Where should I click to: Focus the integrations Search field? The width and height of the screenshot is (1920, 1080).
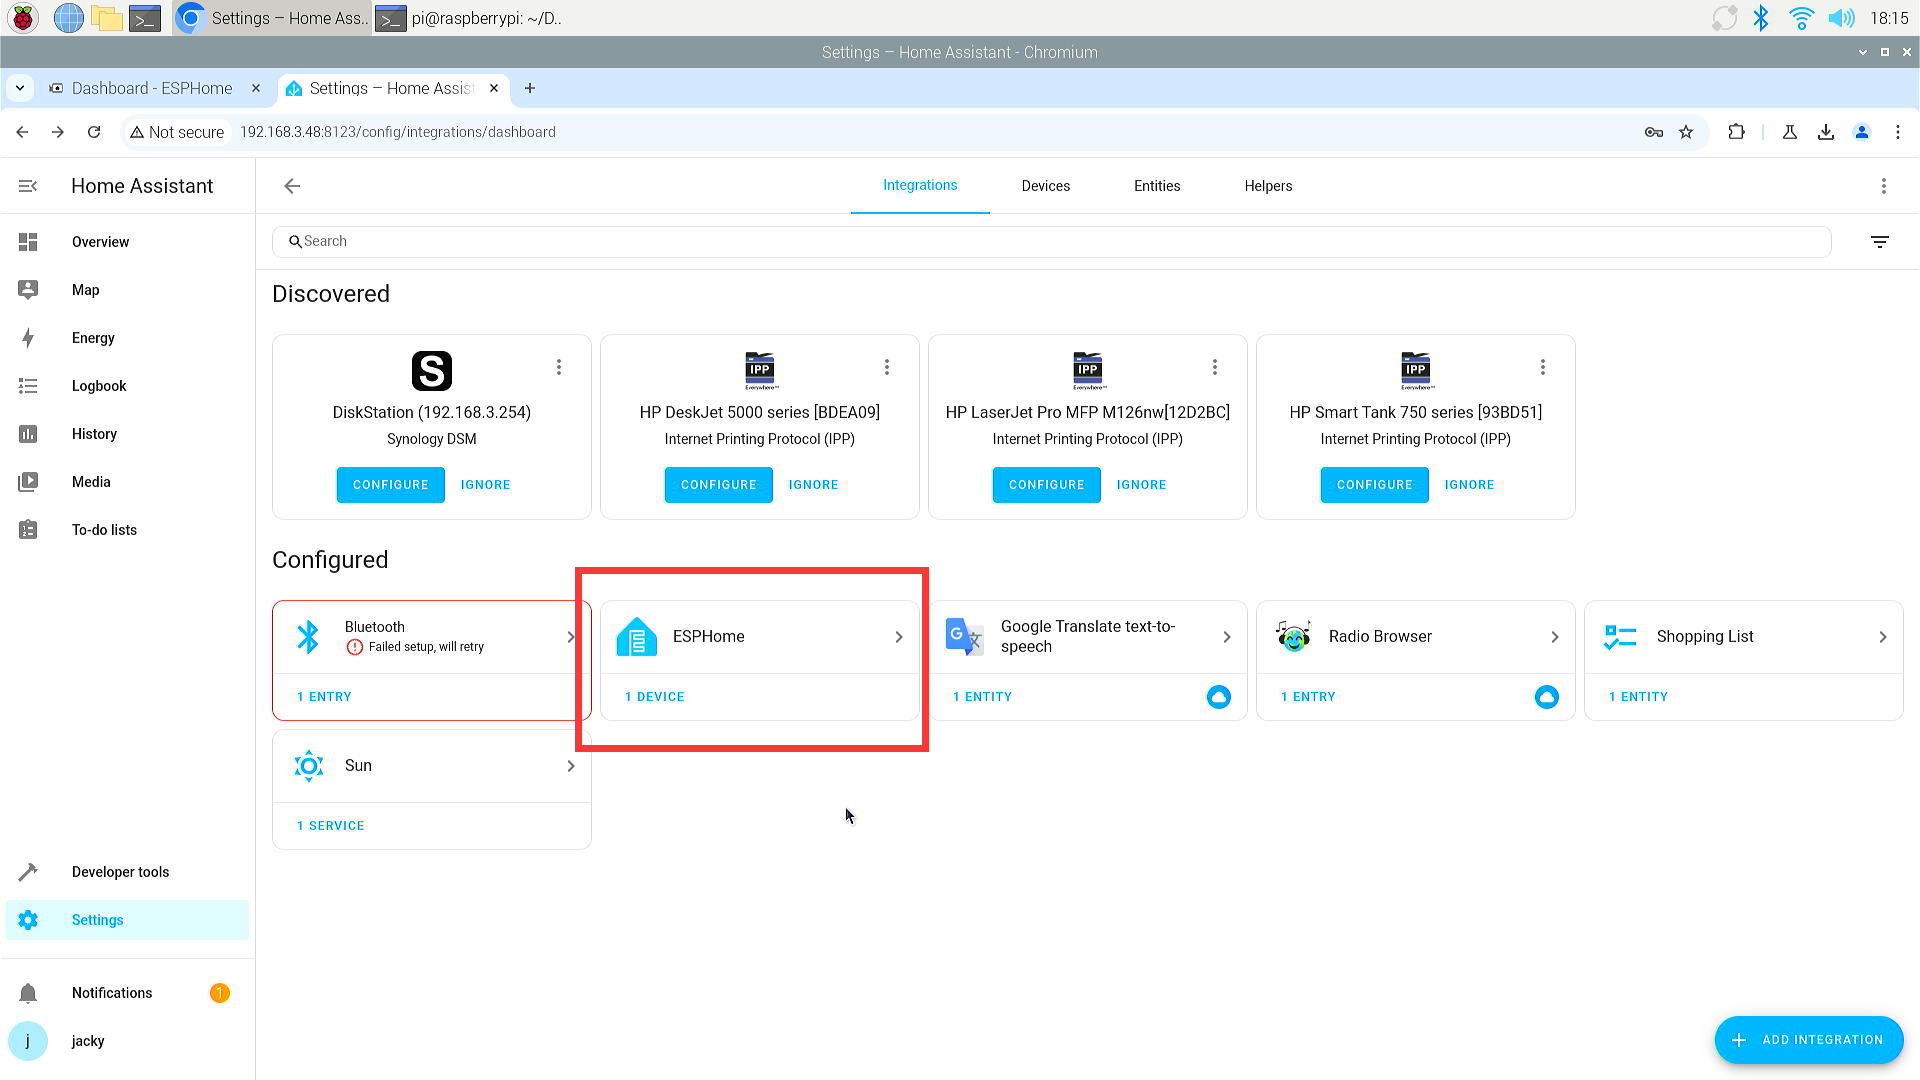coord(1052,242)
